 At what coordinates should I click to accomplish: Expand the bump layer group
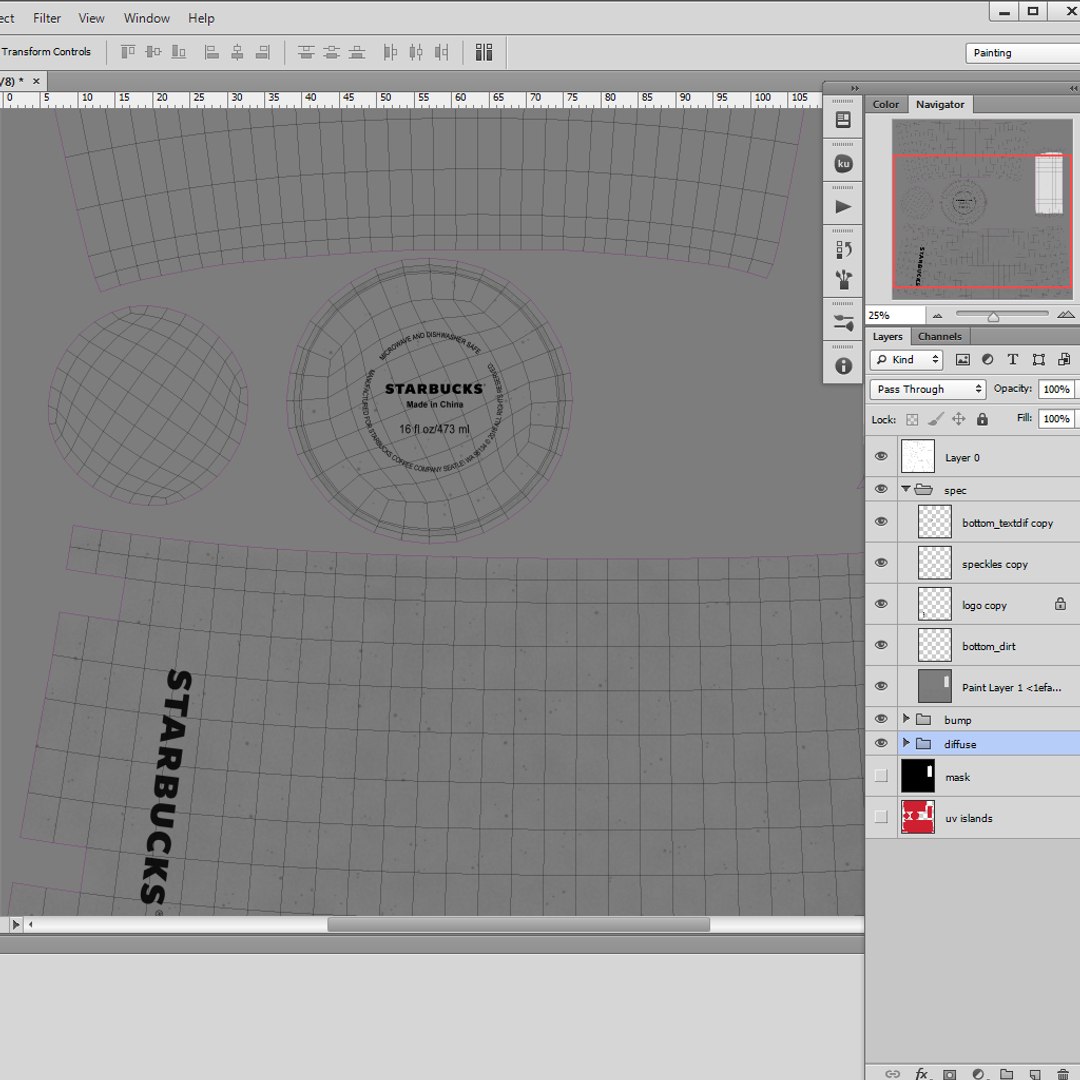[906, 719]
